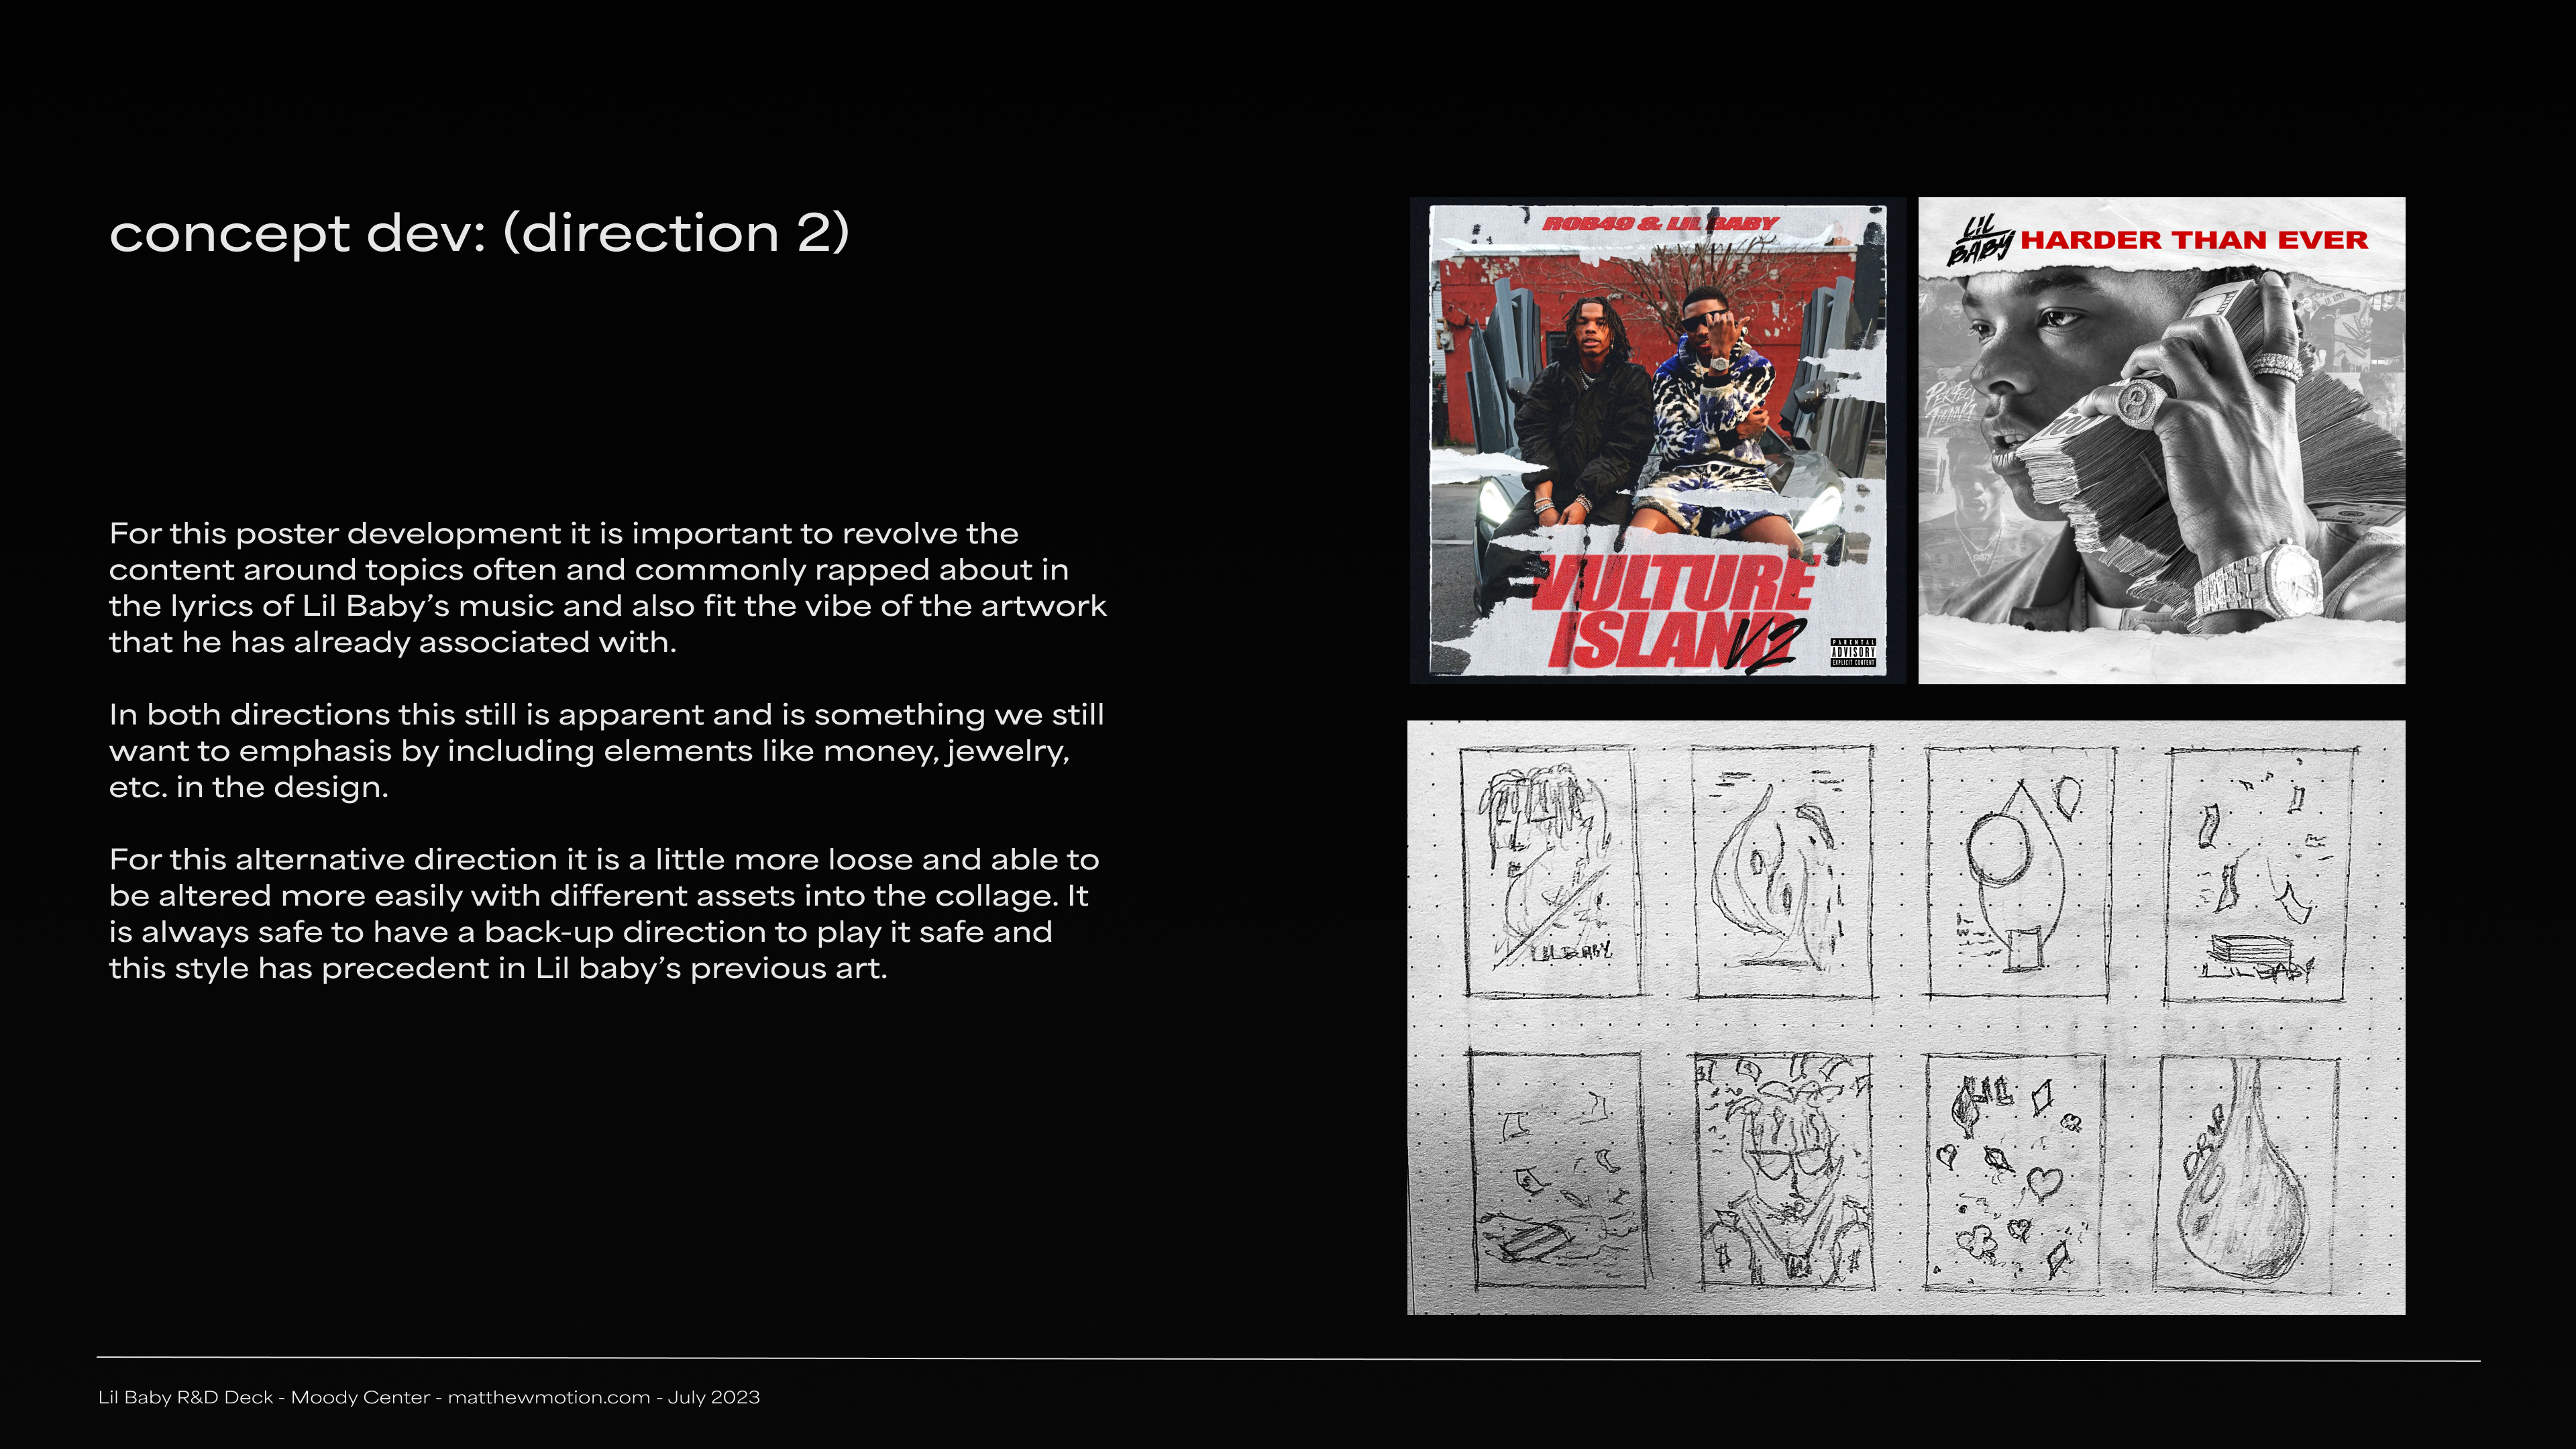Screen dimensions: 2576x1449
Task: Click the Harder Than Ever album cover
Action: coord(2161,440)
